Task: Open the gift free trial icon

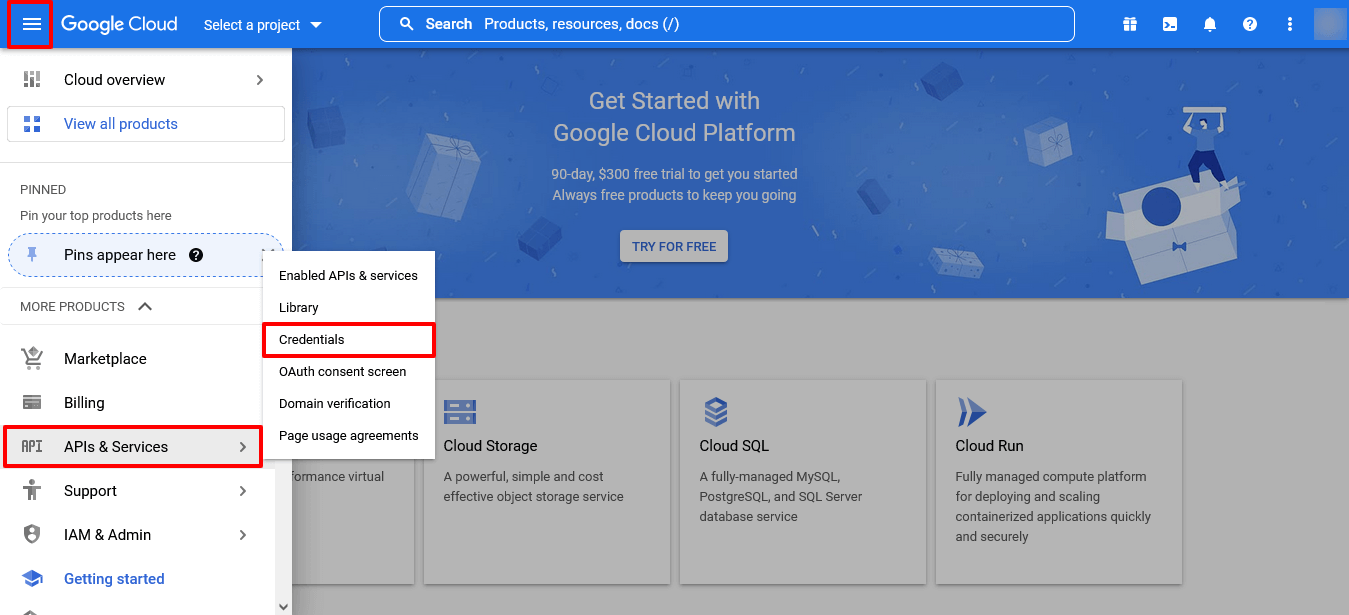Action: pyautogui.click(x=1130, y=24)
